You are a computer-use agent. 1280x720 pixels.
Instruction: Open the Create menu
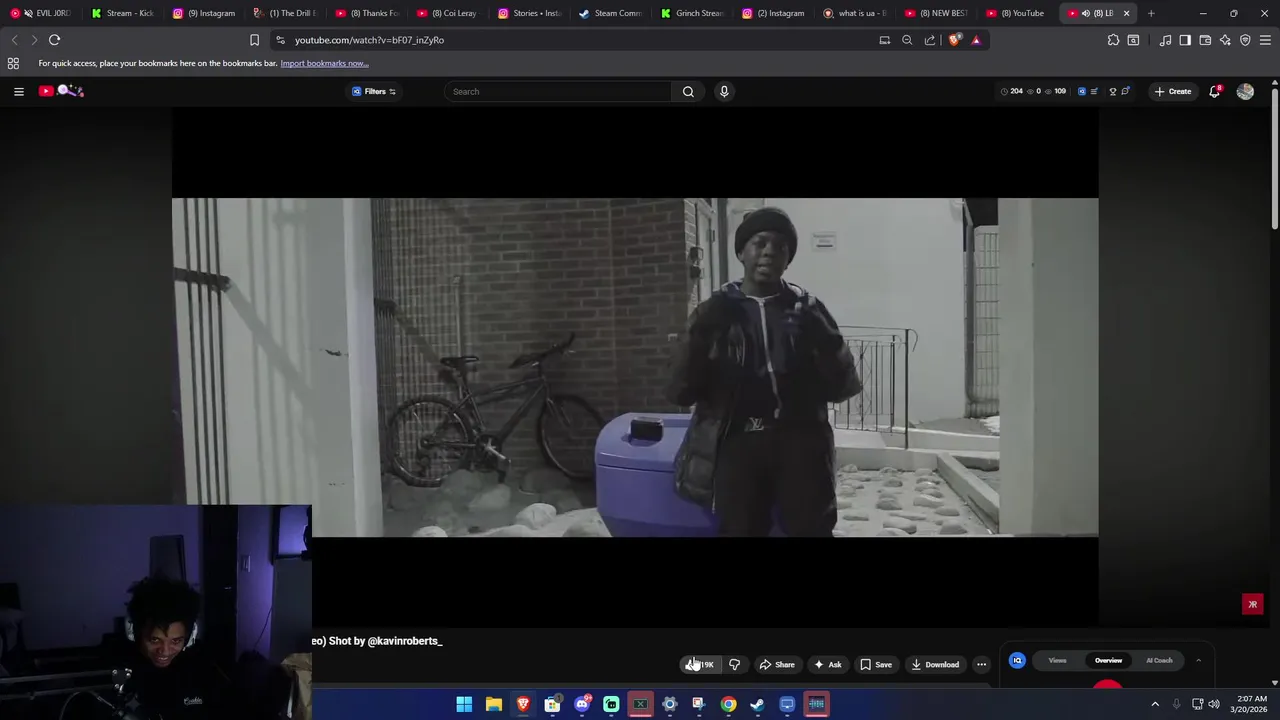(1173, 91)
